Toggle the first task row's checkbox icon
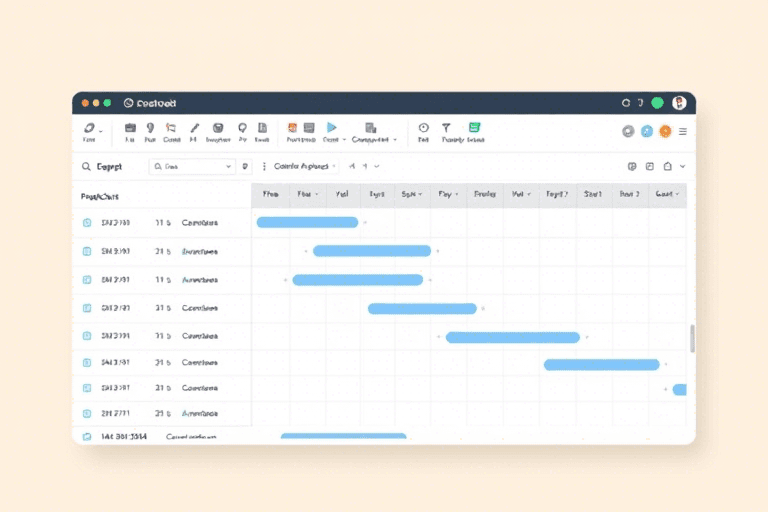 [87, 223]
